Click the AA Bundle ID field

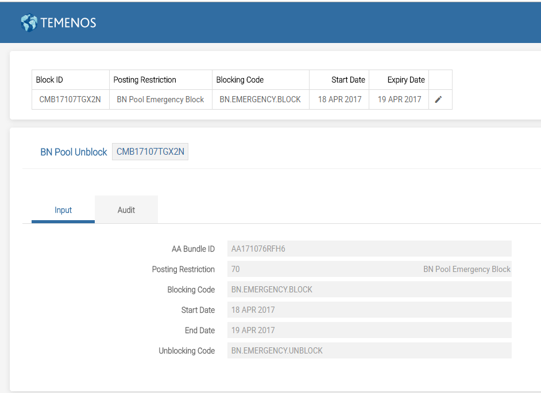(x=369, y=249)
